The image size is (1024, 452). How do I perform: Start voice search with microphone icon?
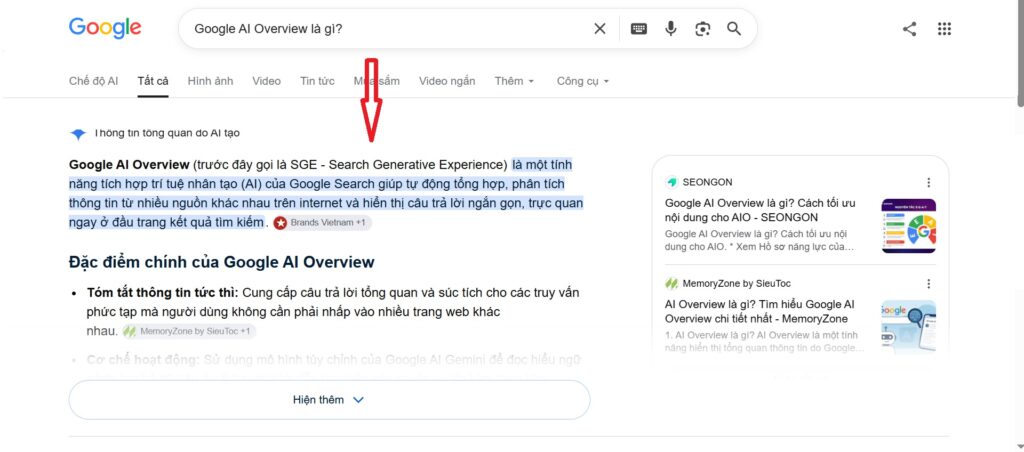671,29
